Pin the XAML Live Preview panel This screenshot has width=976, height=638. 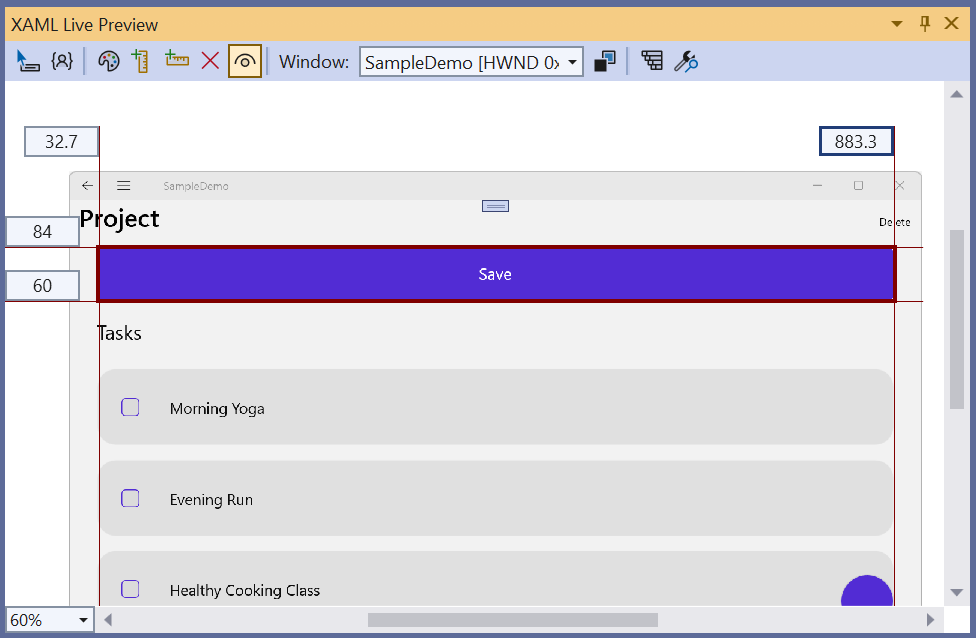click(925, 24)
